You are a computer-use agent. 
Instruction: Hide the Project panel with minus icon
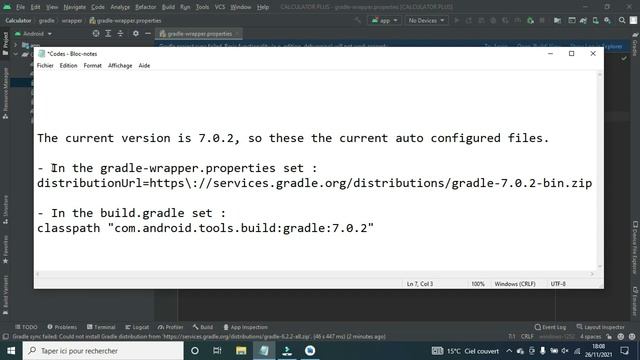148,34
